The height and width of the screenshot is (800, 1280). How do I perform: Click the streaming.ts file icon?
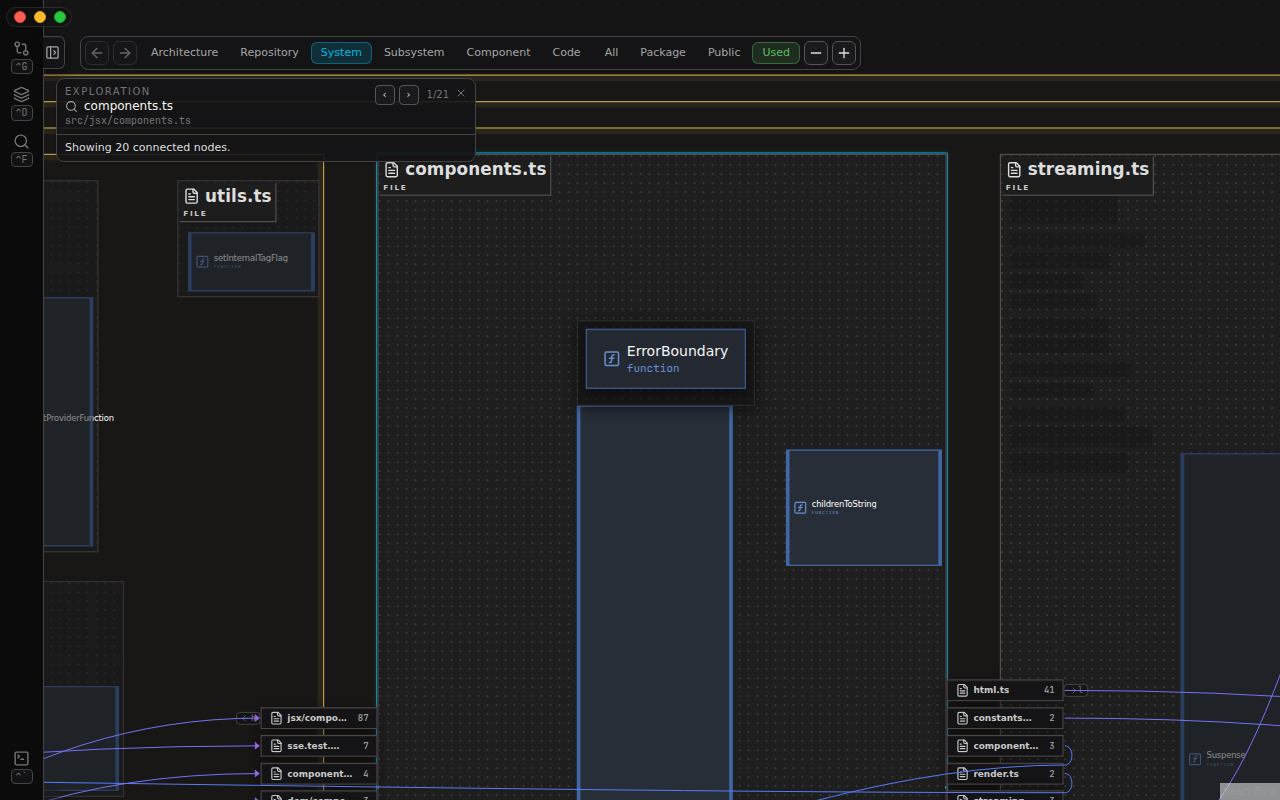[x=1014, y=170]
